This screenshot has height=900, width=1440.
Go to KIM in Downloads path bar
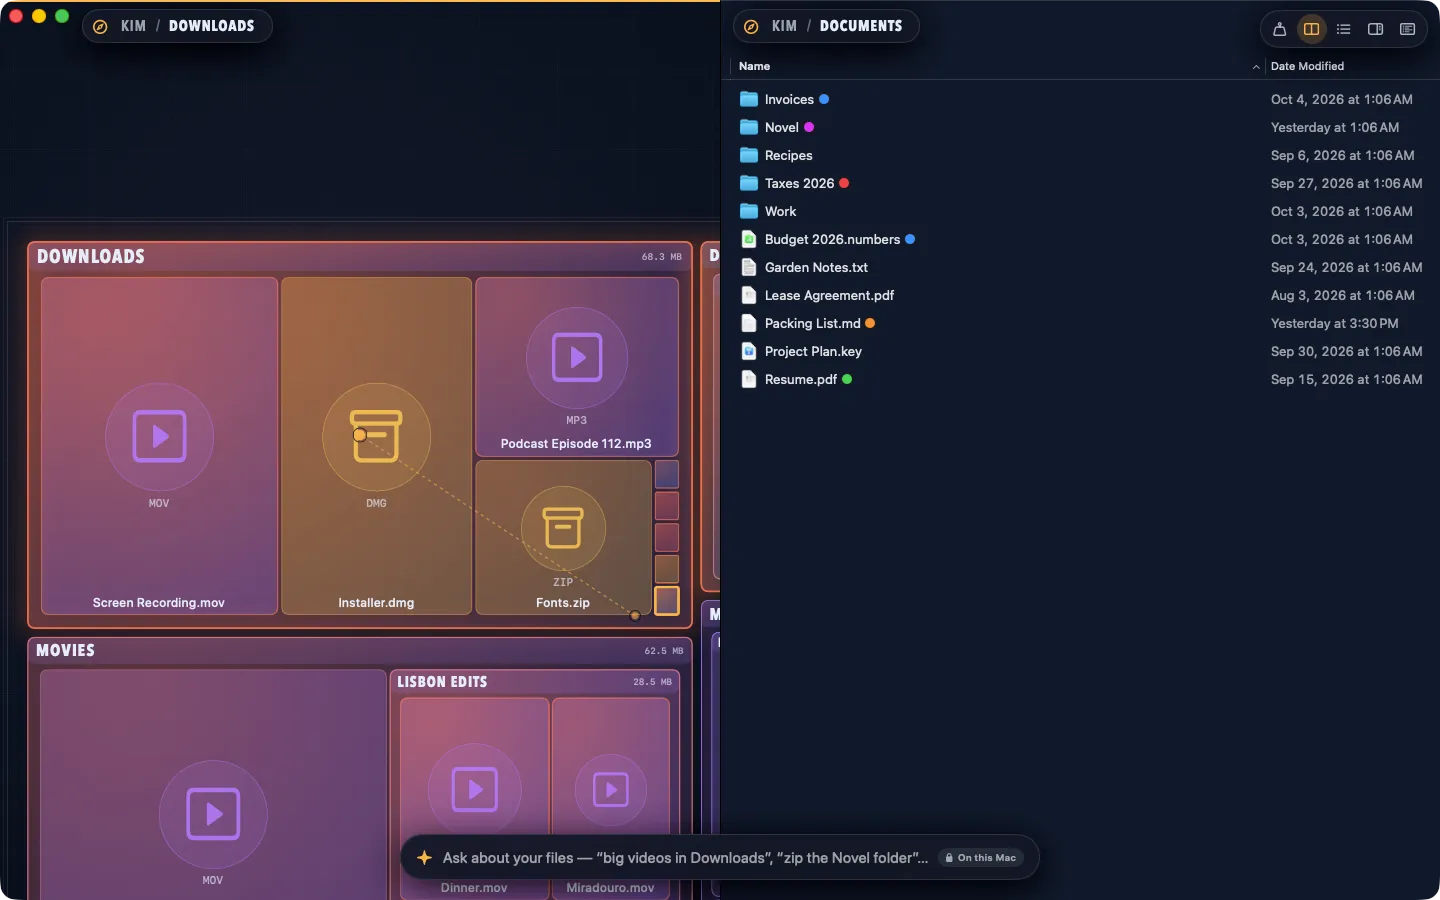point(133,26)
